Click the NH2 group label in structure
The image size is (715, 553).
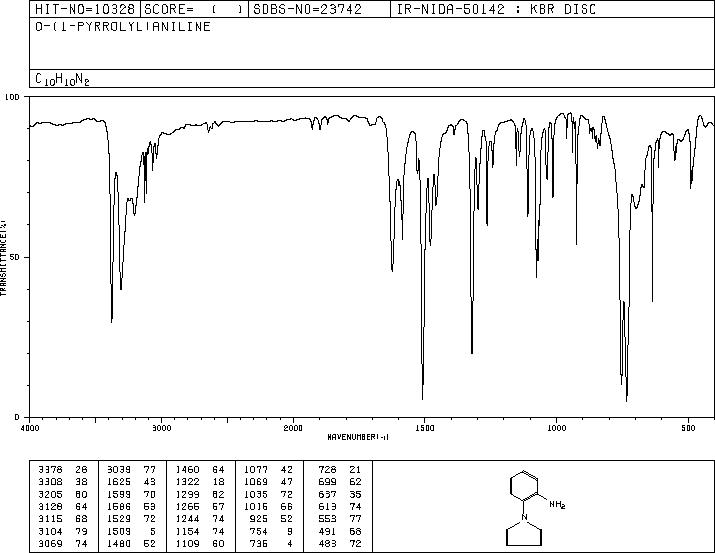[x=557, y=505]
